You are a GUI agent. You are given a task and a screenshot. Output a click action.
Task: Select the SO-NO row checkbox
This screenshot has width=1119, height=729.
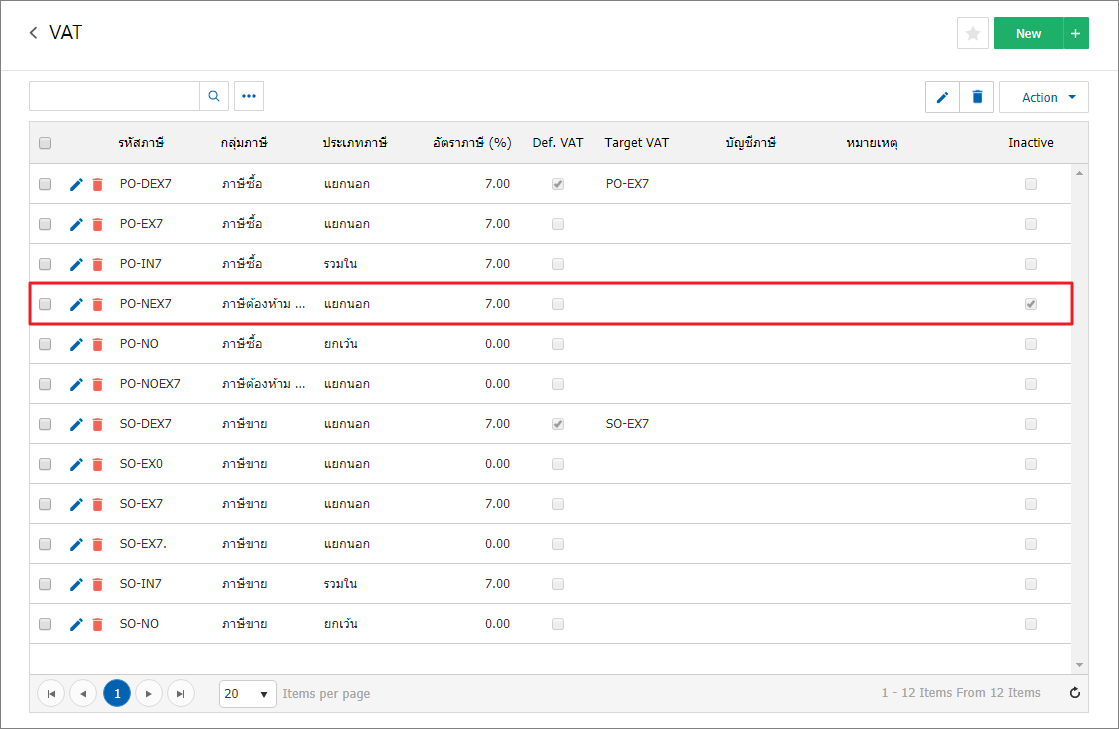tap(45, 623)
